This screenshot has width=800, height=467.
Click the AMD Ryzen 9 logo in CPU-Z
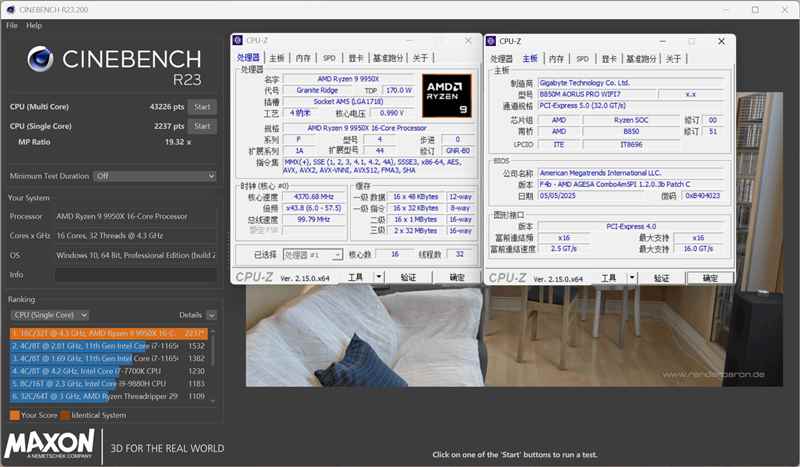click(x=447, y=95)
